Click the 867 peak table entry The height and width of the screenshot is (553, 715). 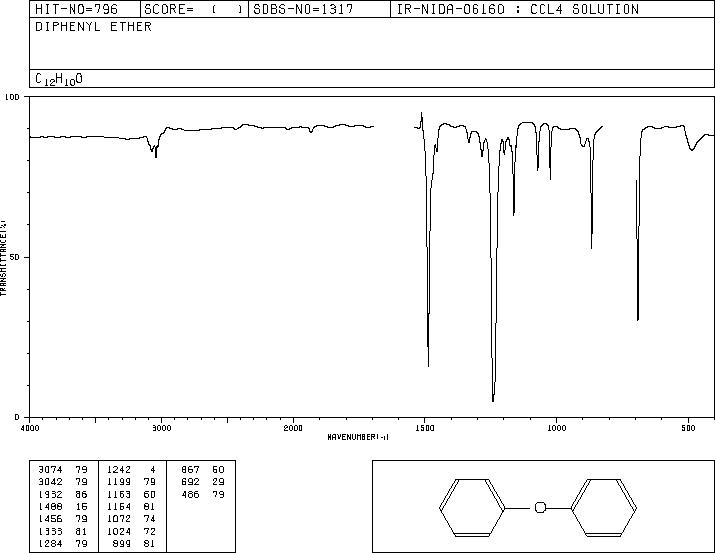[x=190, y=470]
